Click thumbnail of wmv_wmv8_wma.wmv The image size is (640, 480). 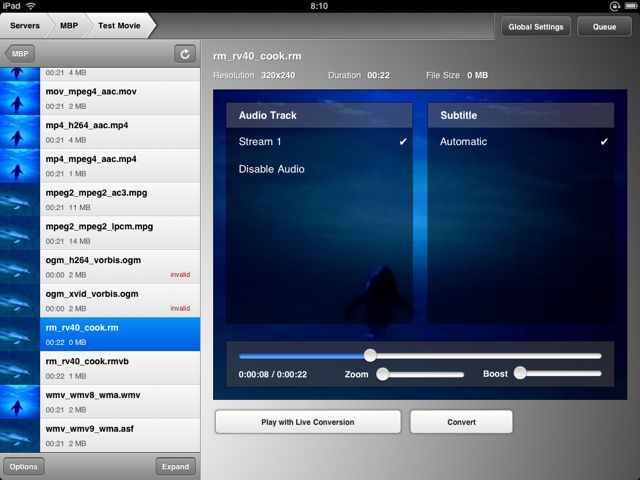pos(20,402)
